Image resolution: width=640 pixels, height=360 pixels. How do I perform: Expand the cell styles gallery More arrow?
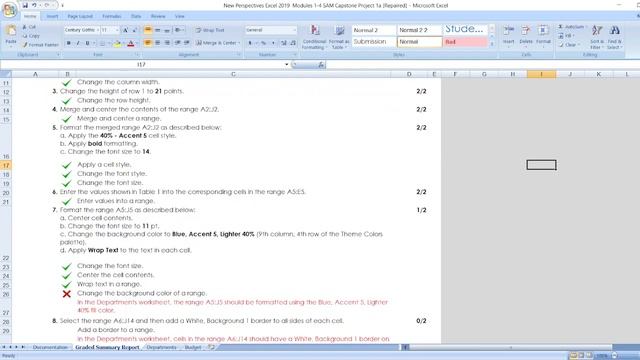point(492,44)
